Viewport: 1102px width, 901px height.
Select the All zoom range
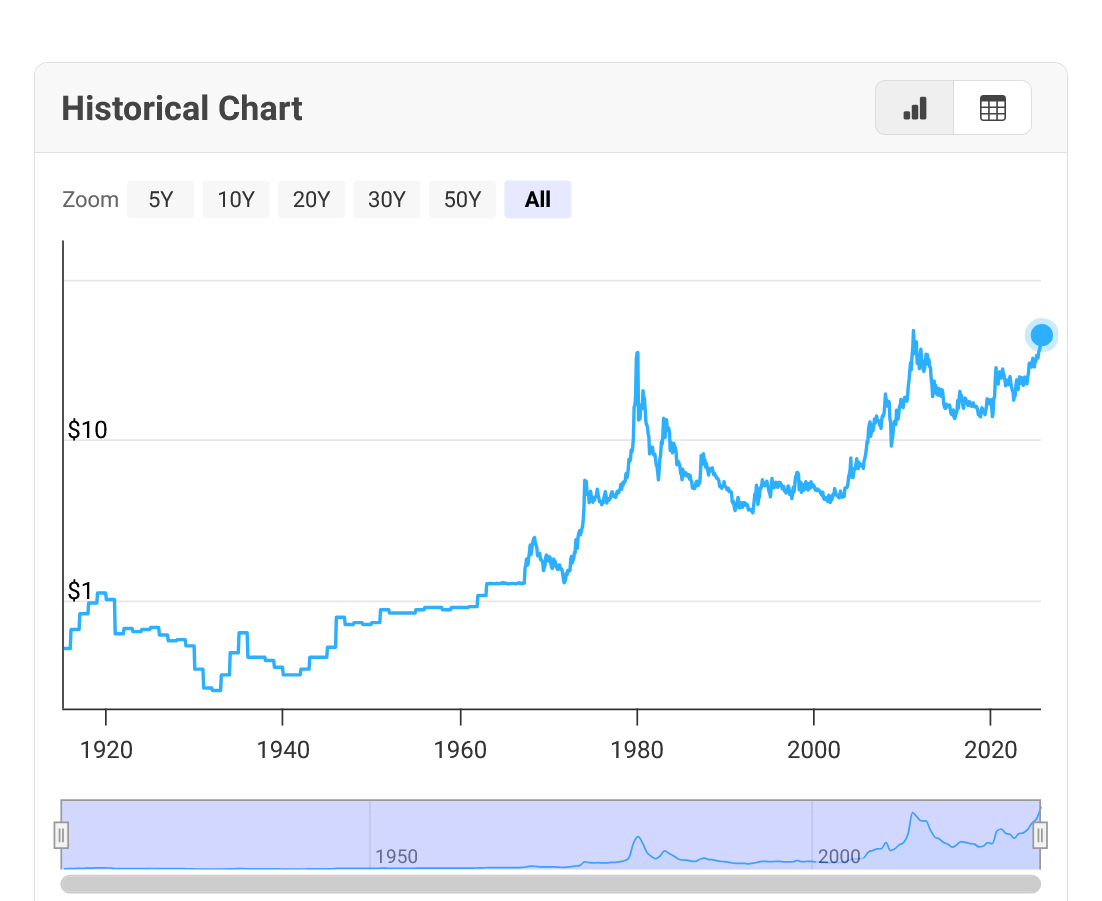point(537,199)
